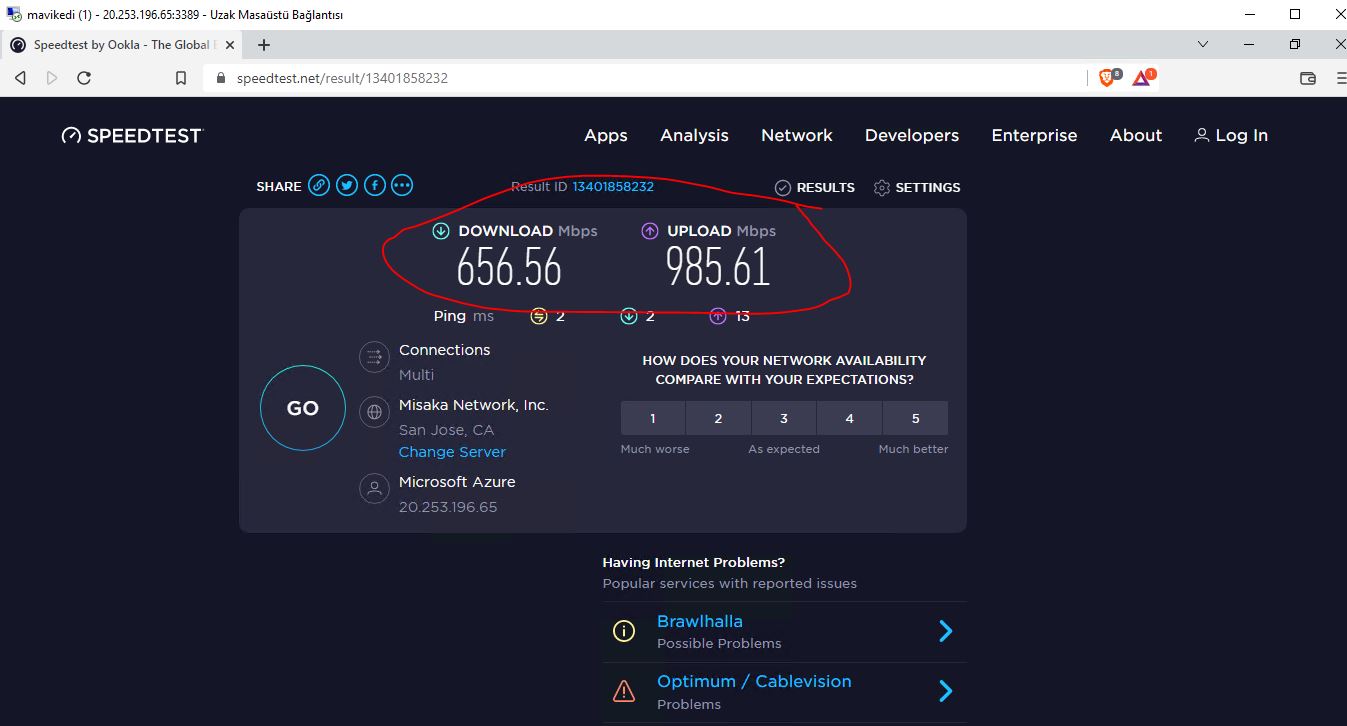The height and width of the screenshot is (726, 1347).
Task: Open the Brave Wallet icon
Action: pyautogui.click(x=1307, y=78)
